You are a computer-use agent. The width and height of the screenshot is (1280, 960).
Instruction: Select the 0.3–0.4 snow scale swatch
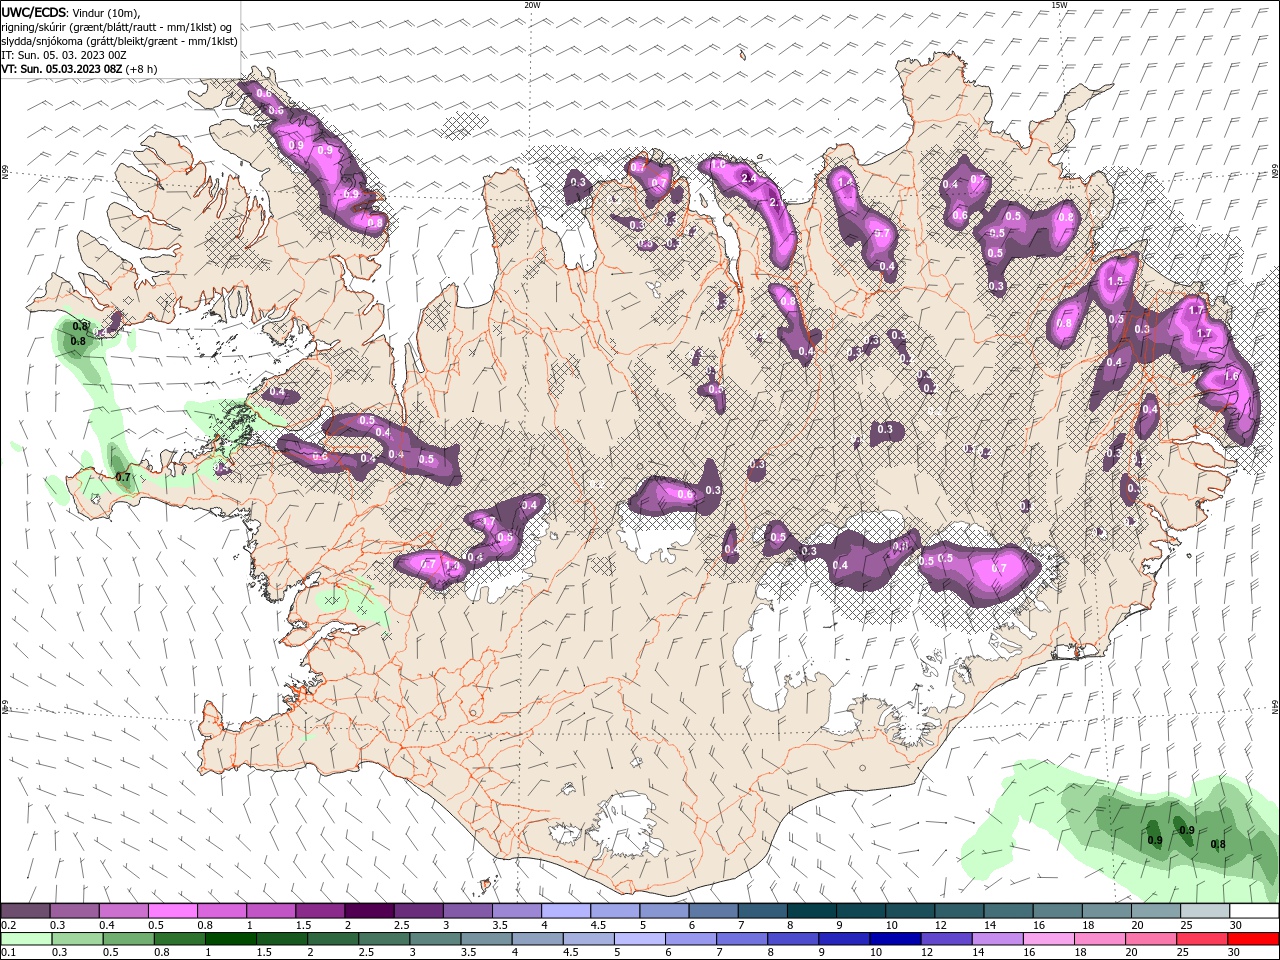tap(75, 911)
